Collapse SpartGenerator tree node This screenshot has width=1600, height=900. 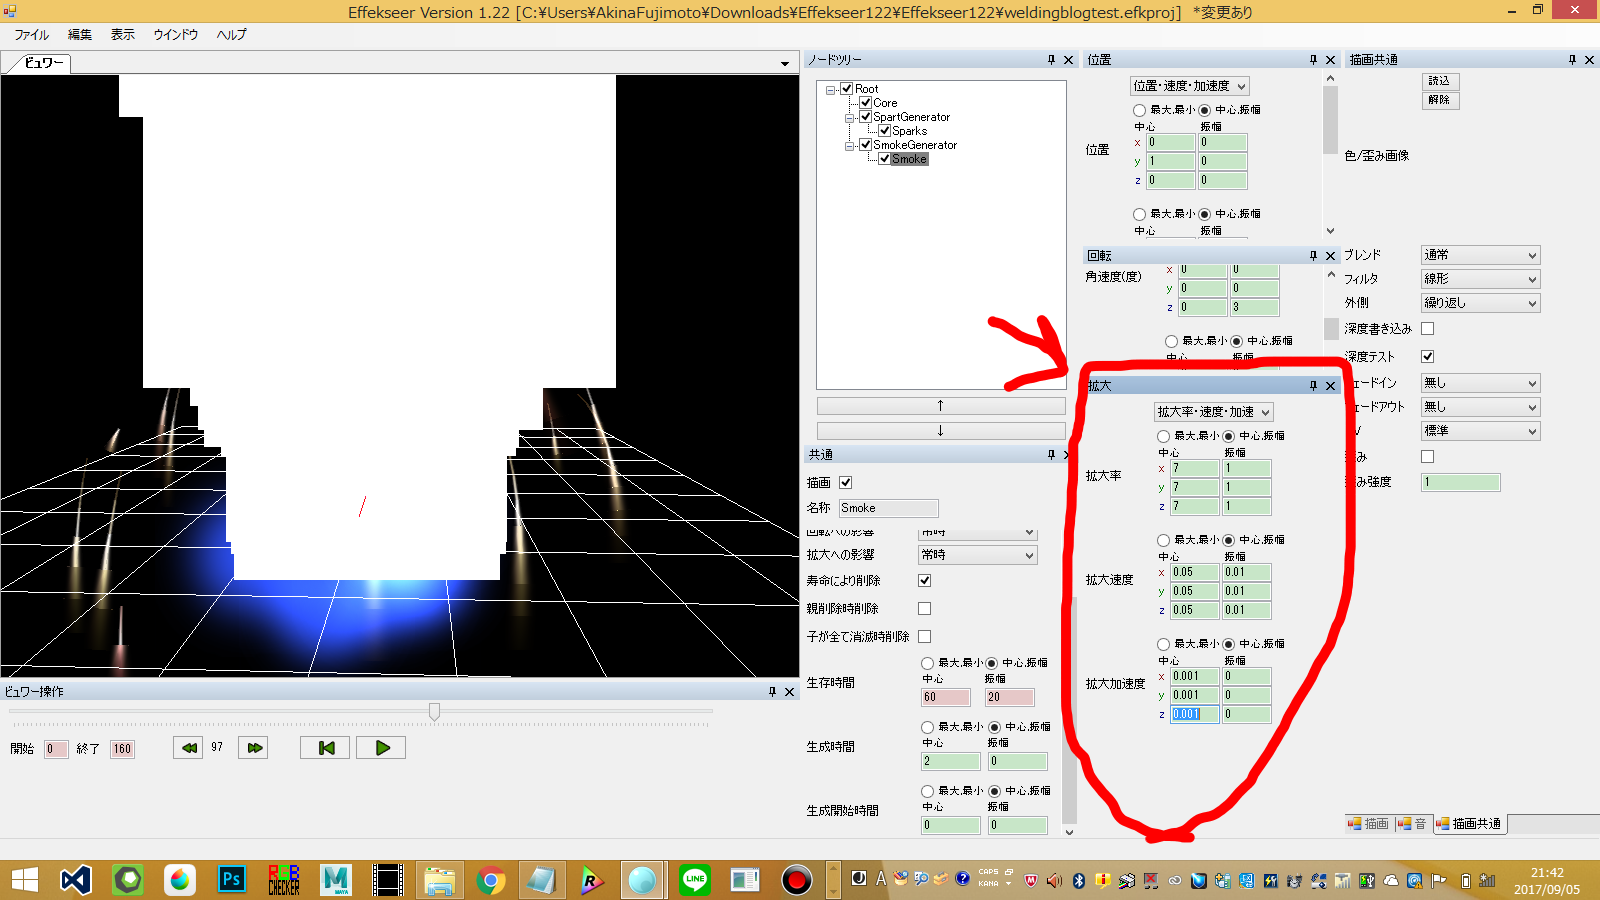click(x=849, y=117)
